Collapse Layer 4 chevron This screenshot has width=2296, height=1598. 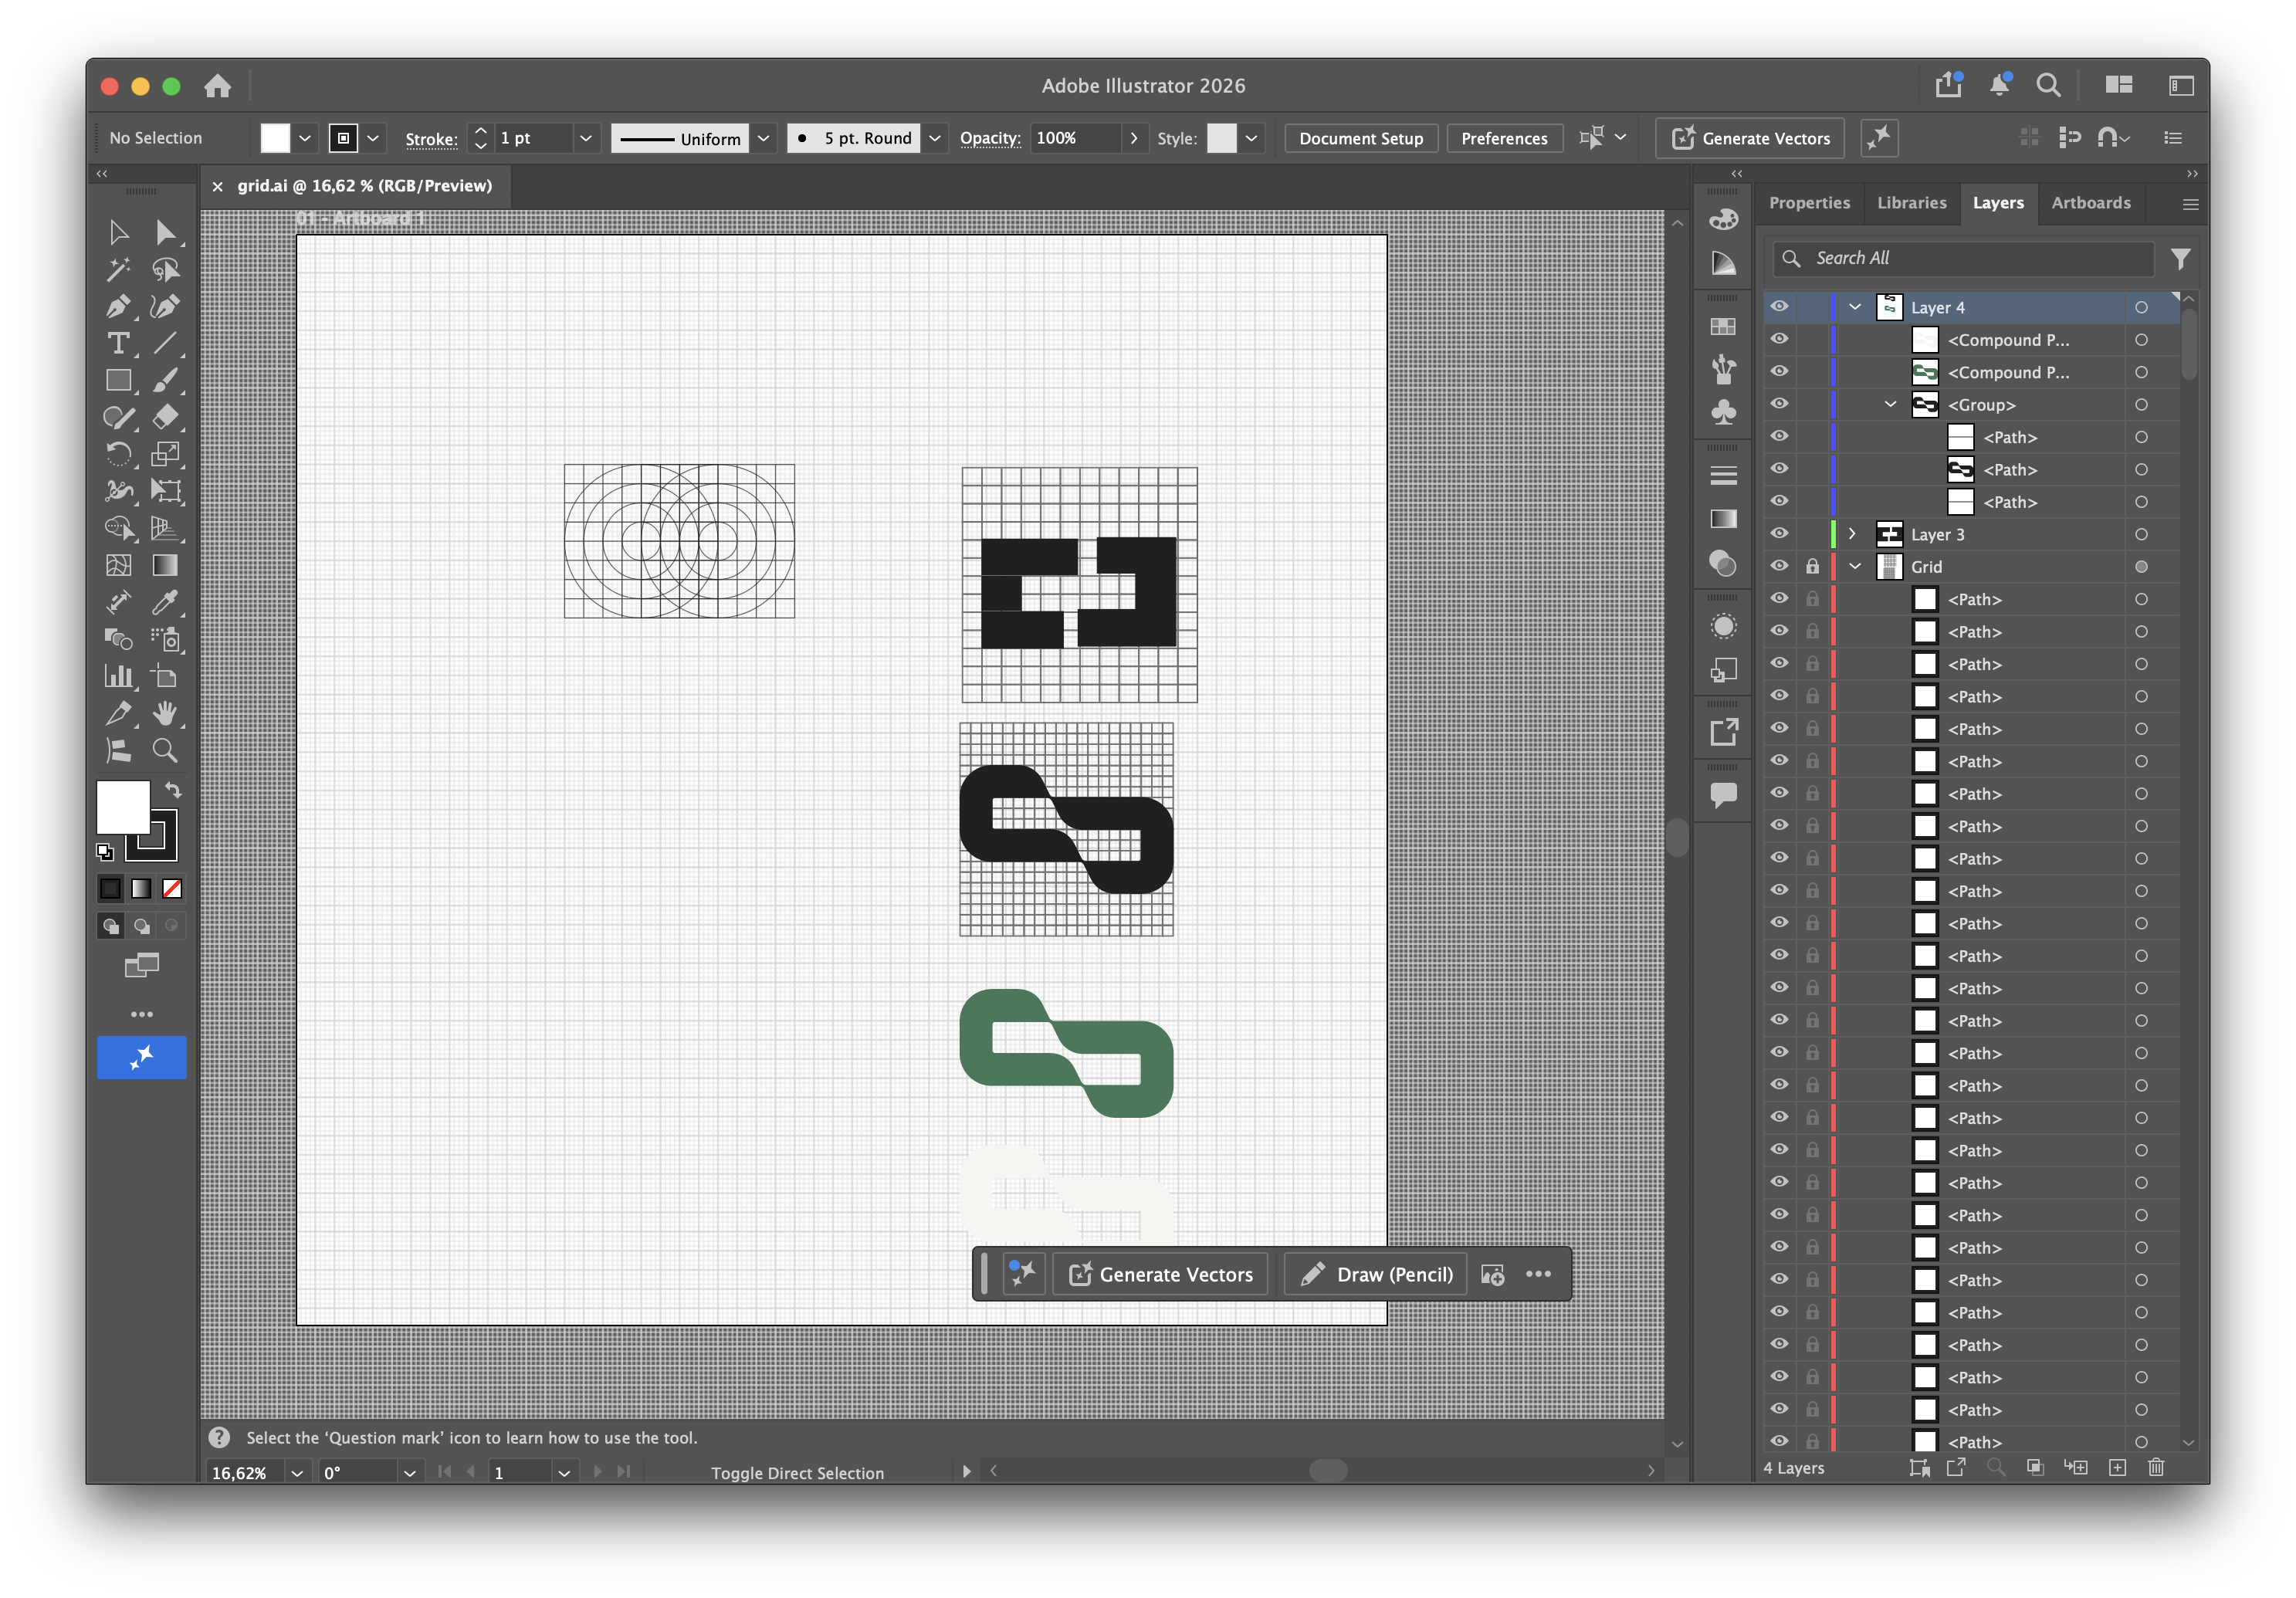coord(1855,307)
